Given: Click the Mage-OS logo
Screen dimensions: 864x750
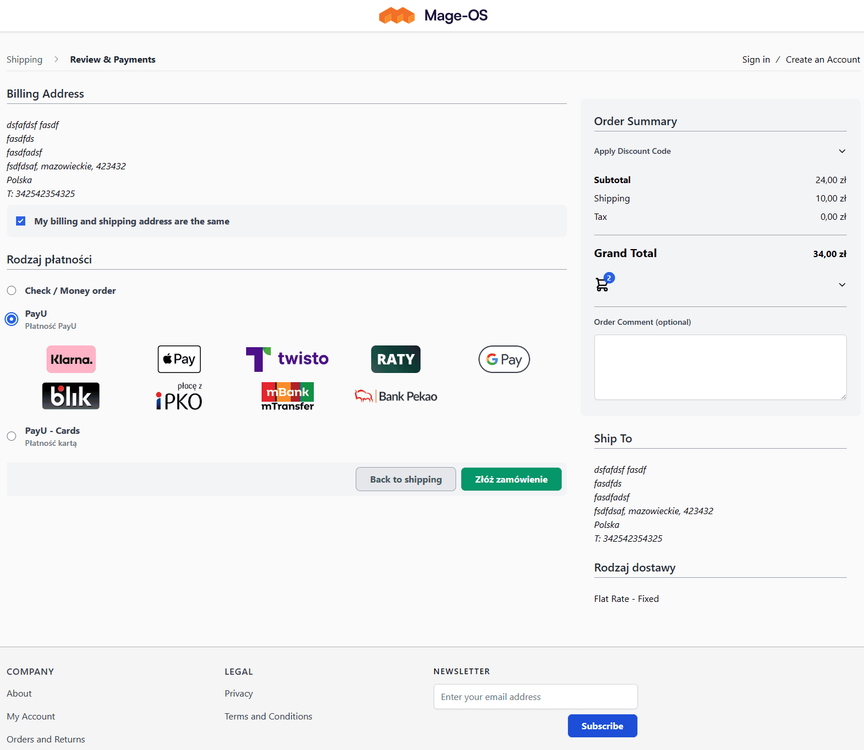Looking at the screenshot, I should click(x=433, y=15).
